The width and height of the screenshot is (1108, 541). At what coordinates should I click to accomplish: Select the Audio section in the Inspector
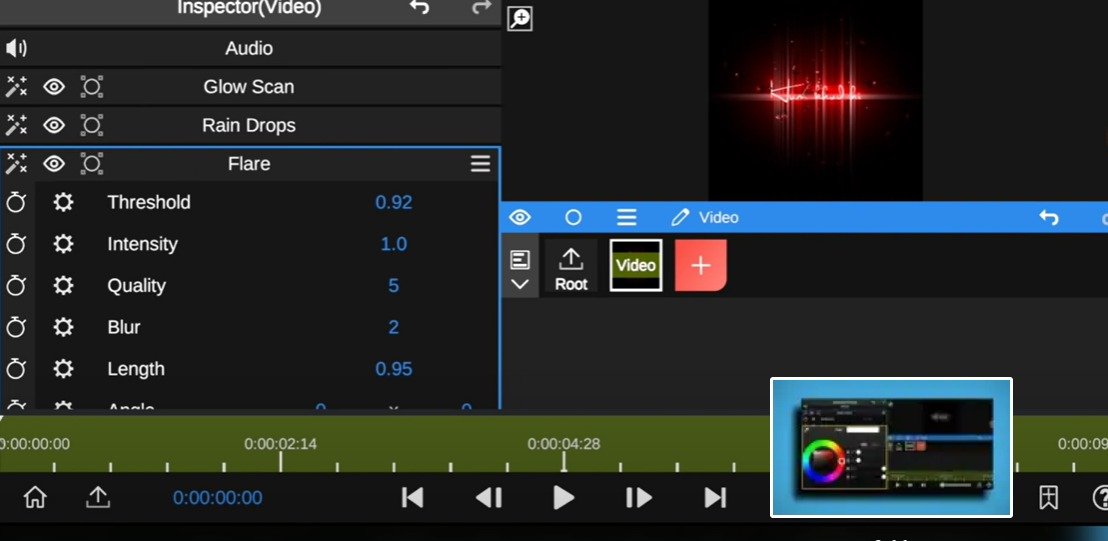click(x=249, y=48)
